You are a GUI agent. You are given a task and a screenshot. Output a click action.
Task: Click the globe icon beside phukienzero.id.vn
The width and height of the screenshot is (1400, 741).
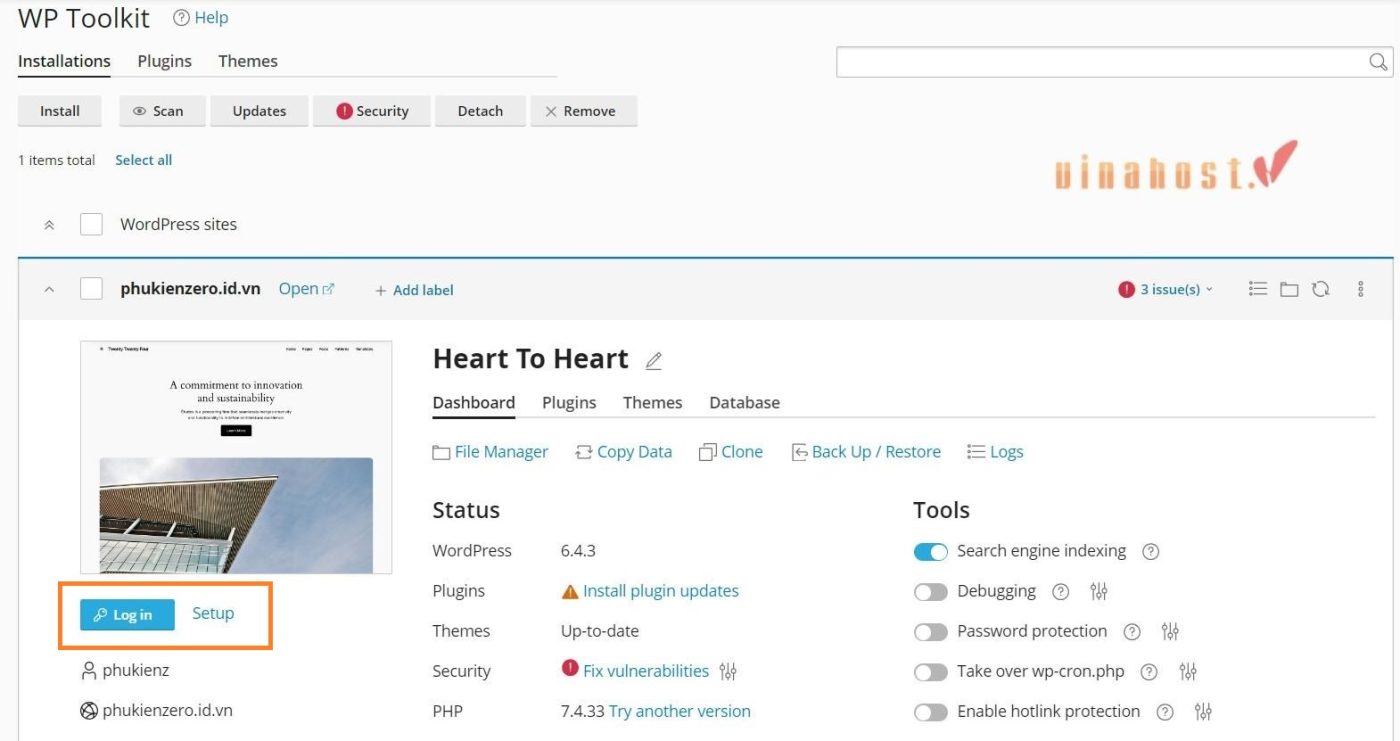coord(89,710)
